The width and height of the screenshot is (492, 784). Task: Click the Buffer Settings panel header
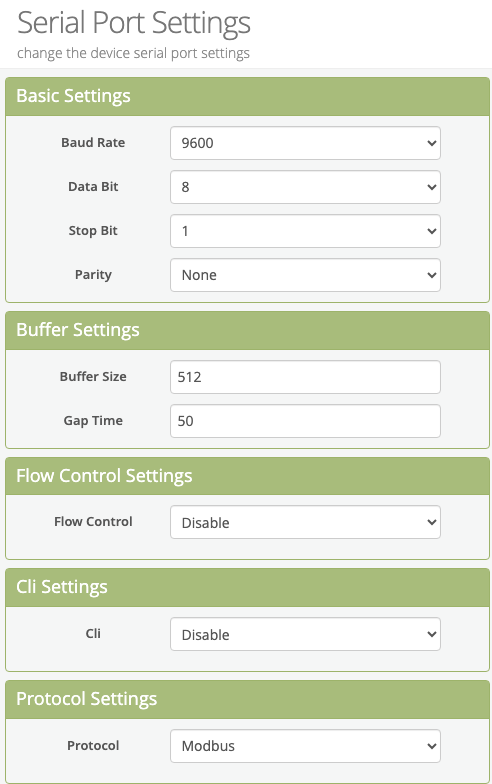pos(248,330)
